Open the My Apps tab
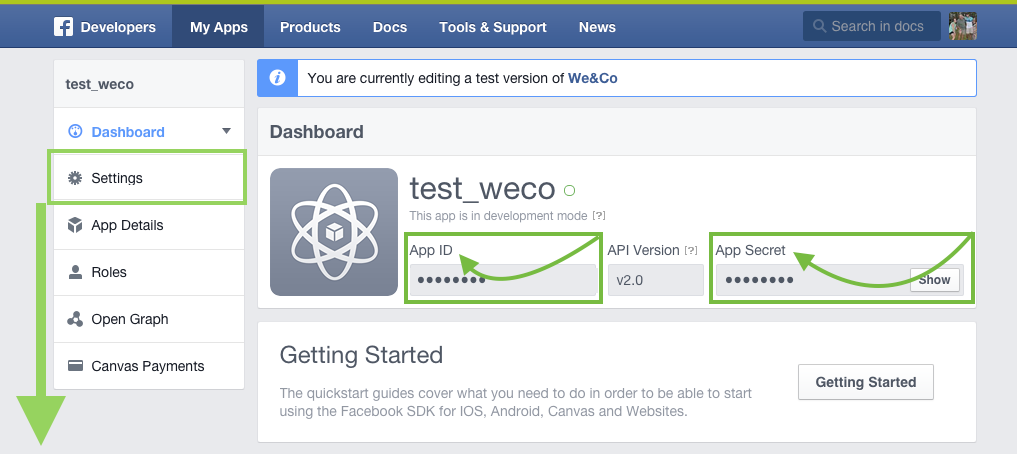Image resolution: width=1017 pixels, height=454 pixels. click(x=219, y=27)
